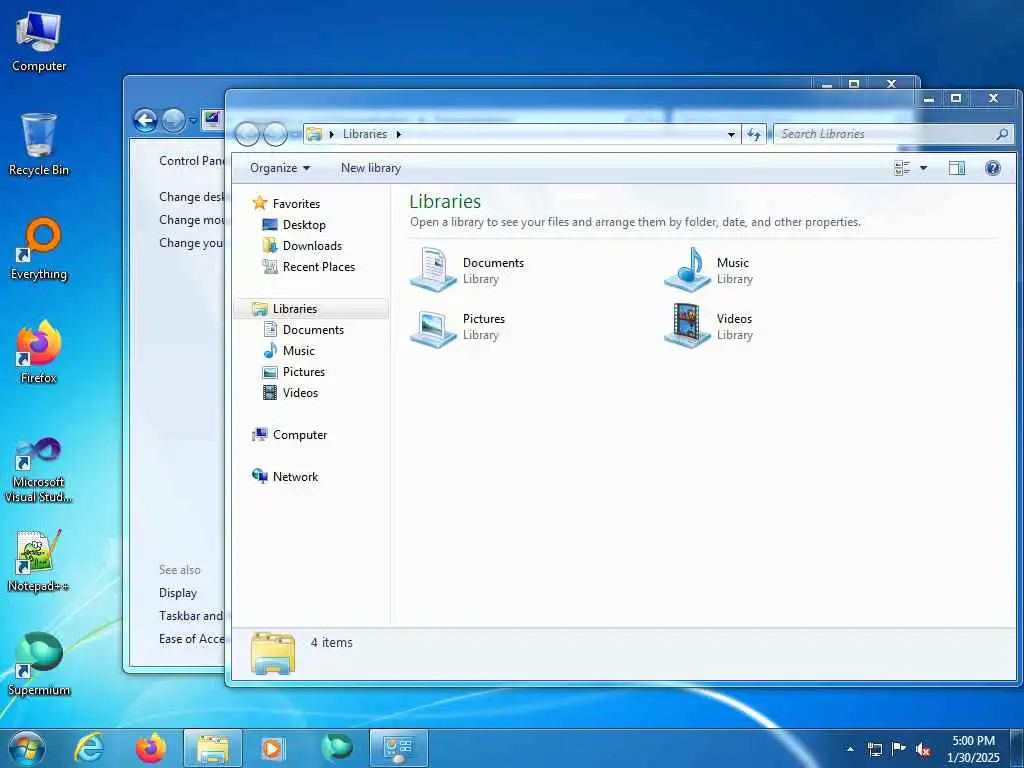Select Libraries node in navigation pane
Screen dimensions: 1024x768
295,309
